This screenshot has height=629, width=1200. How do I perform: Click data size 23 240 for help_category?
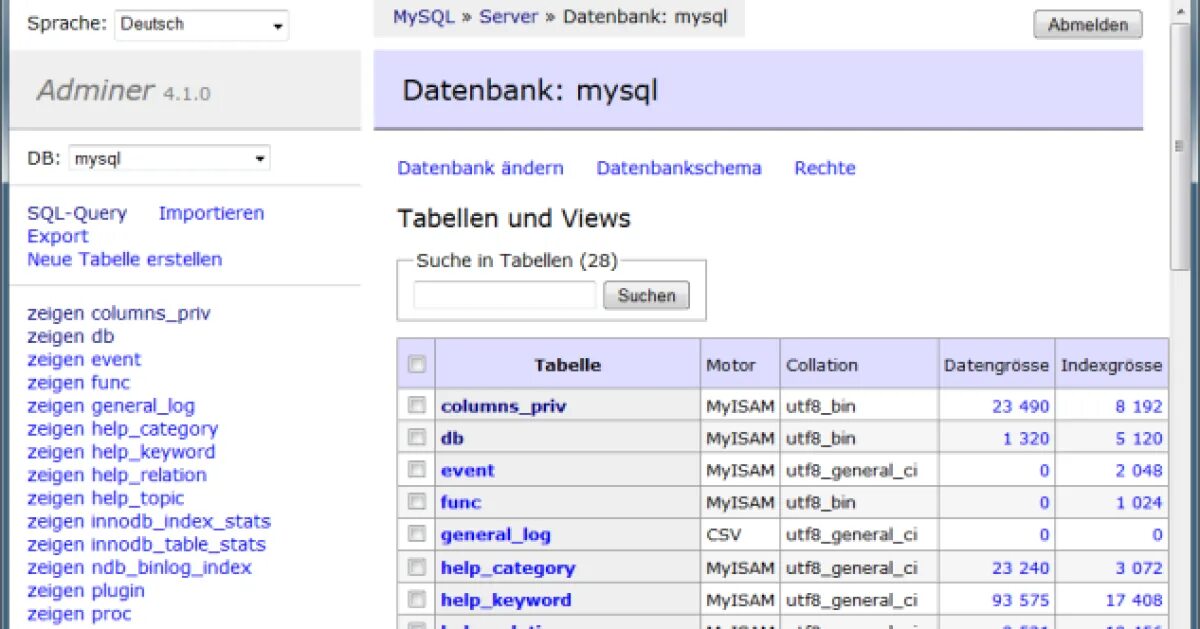(x=1021, y=568)
